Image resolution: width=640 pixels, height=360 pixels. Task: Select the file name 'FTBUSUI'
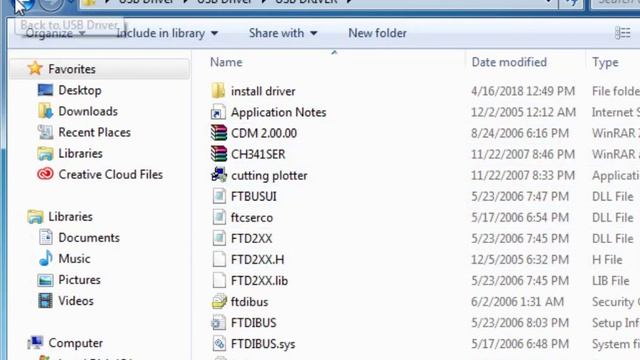253,196
